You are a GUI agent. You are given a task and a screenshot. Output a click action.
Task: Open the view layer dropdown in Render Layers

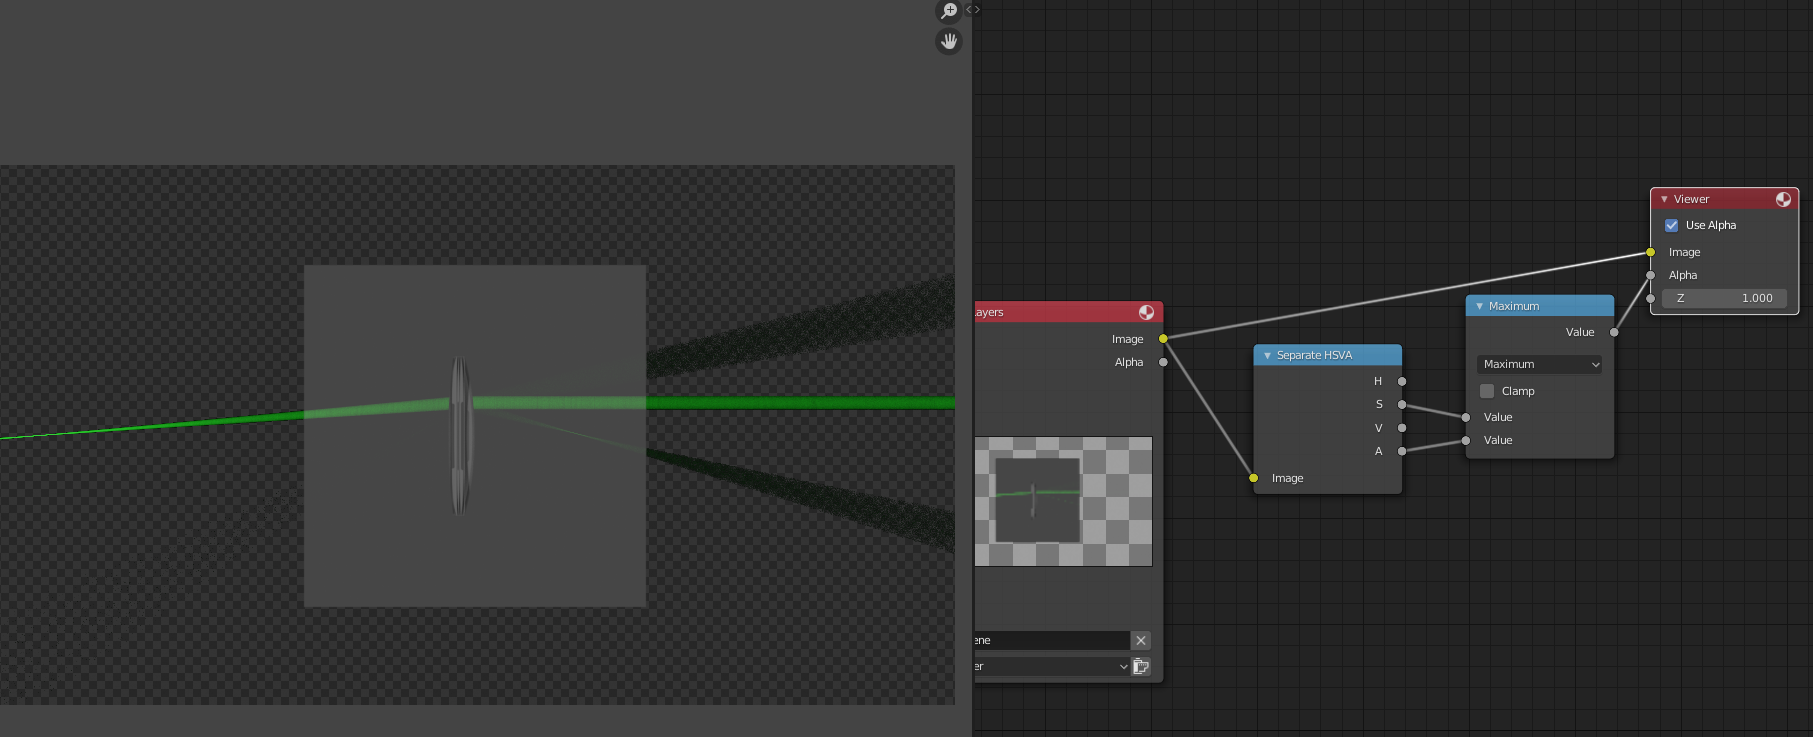pyautogui.click(x=1052, y=666)
